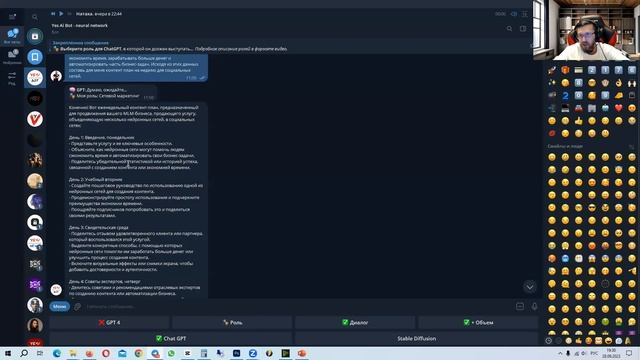Open the Telegram main menu hamburger icon

tap(12, 17)
